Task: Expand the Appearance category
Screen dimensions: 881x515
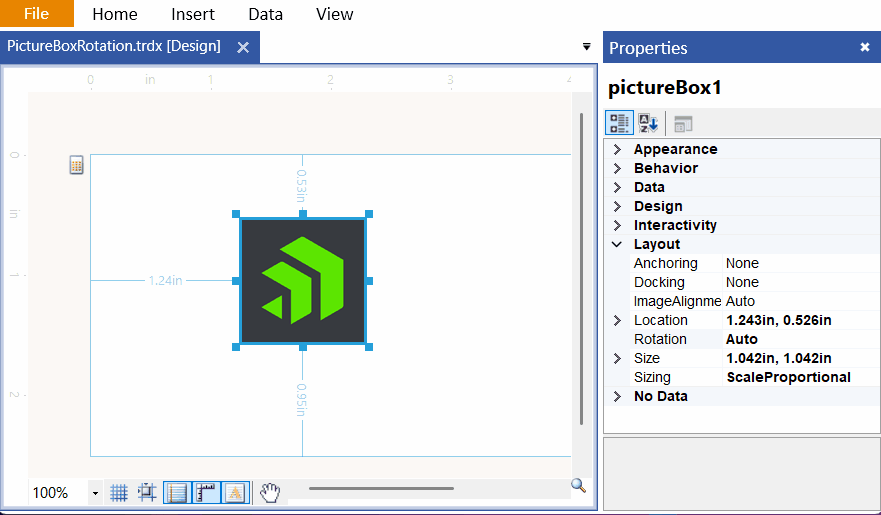Action: [x=617, y=149]
